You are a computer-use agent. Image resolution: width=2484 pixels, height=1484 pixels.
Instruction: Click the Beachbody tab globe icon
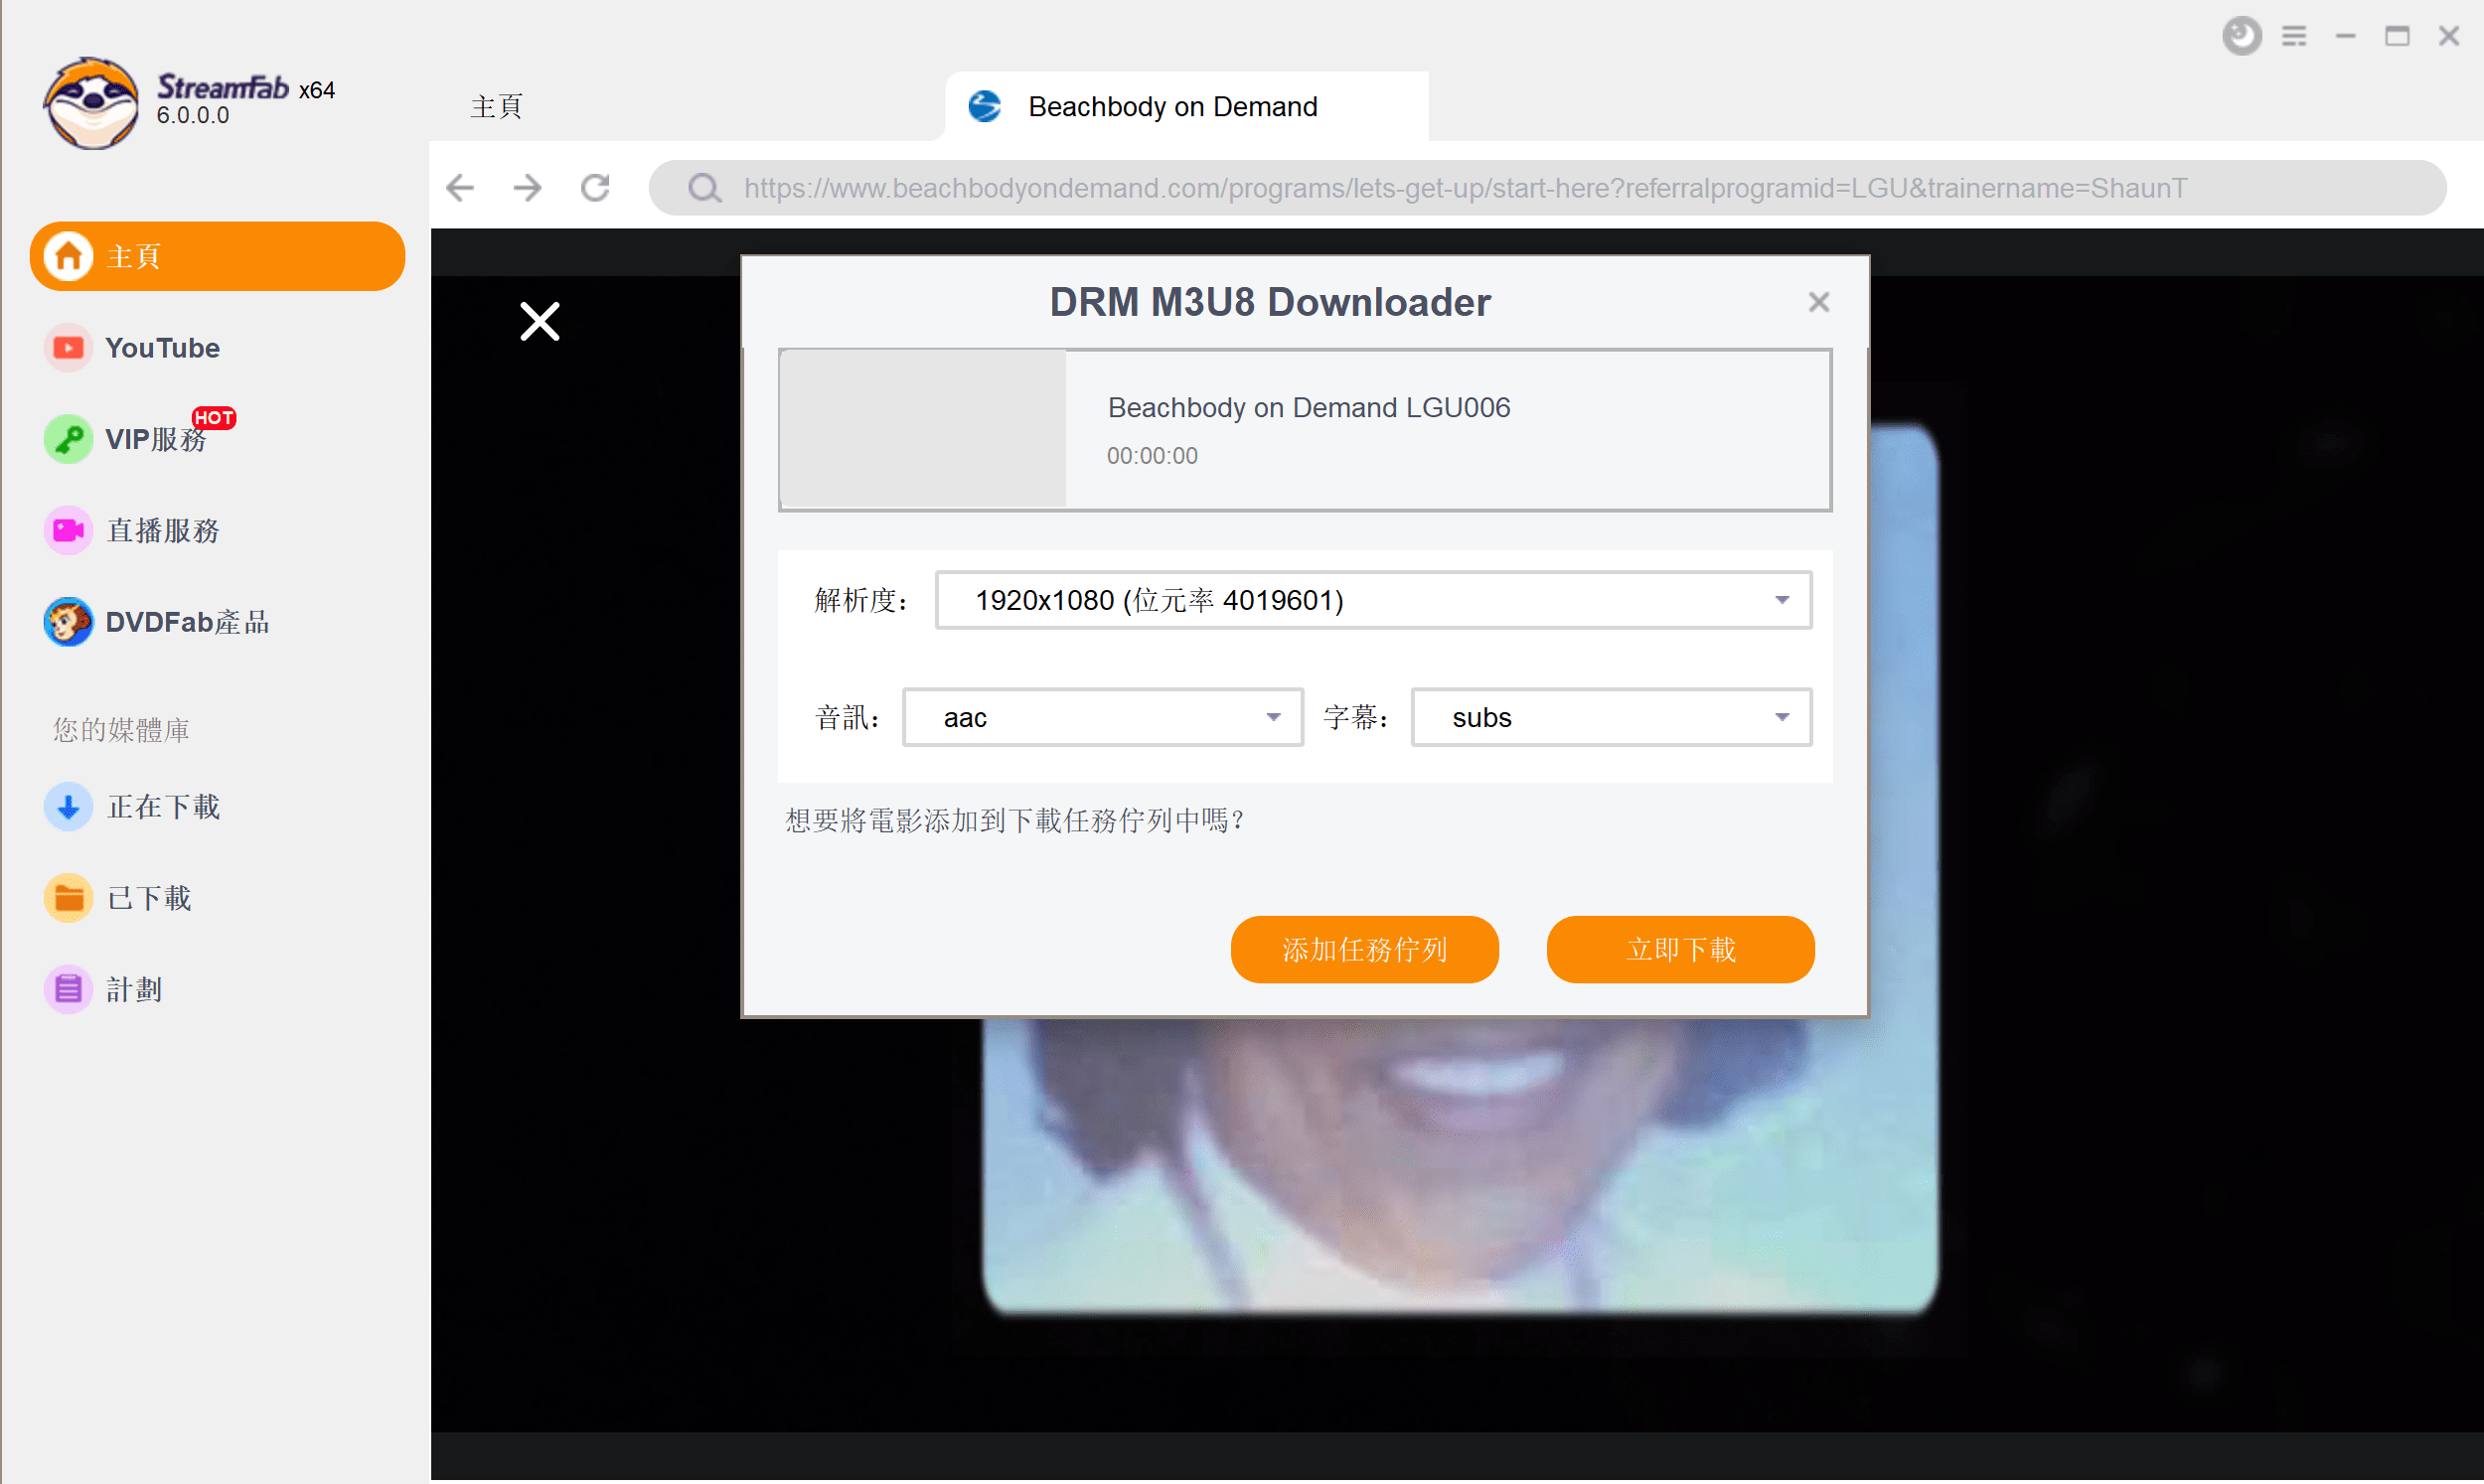985,106
